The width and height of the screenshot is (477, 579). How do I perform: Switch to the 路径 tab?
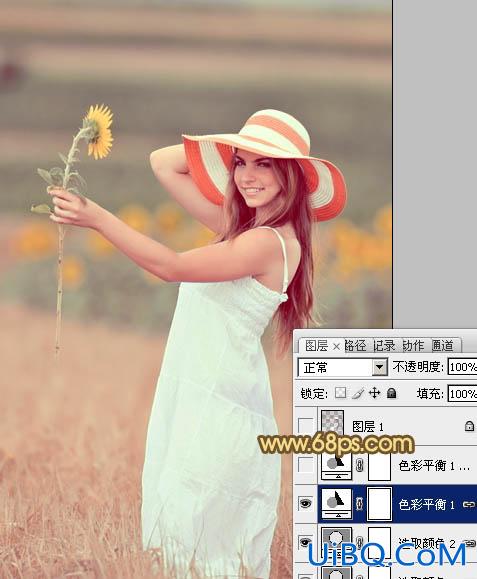point(355,346)
